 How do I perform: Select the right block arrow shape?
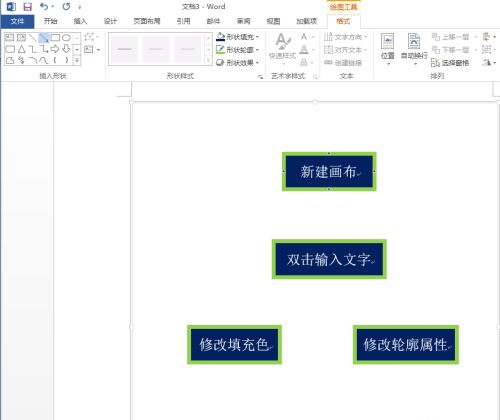tap(55, 49)
